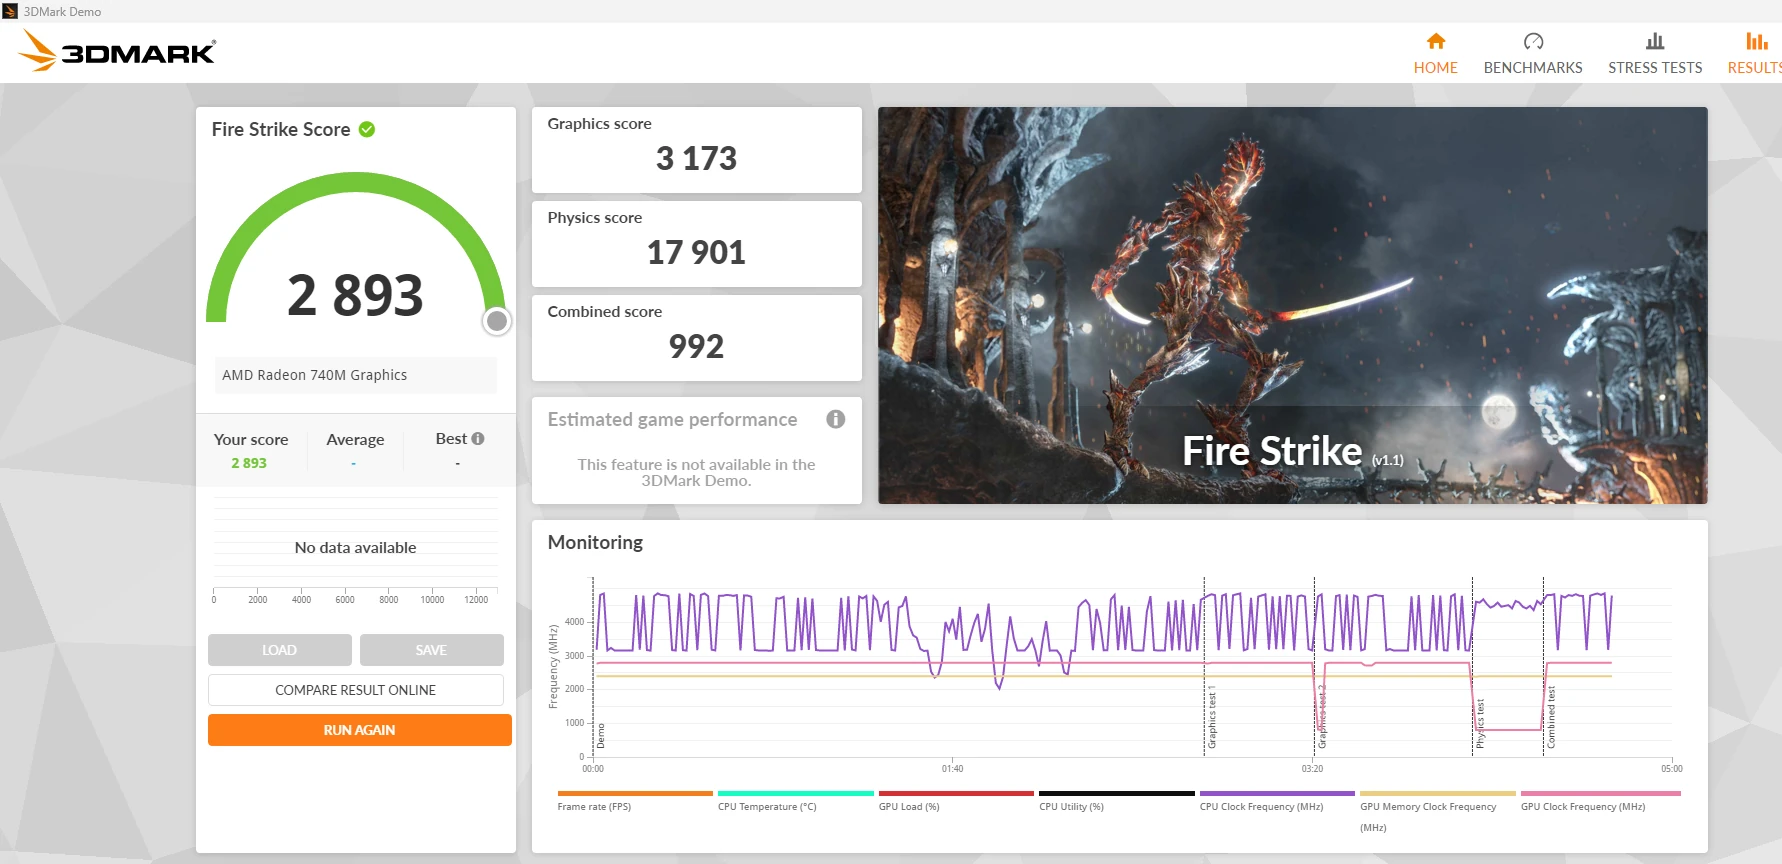Viewport: 1782px width, 864px height.
Task: Click the LOAD button
Action: click(280, 650)
